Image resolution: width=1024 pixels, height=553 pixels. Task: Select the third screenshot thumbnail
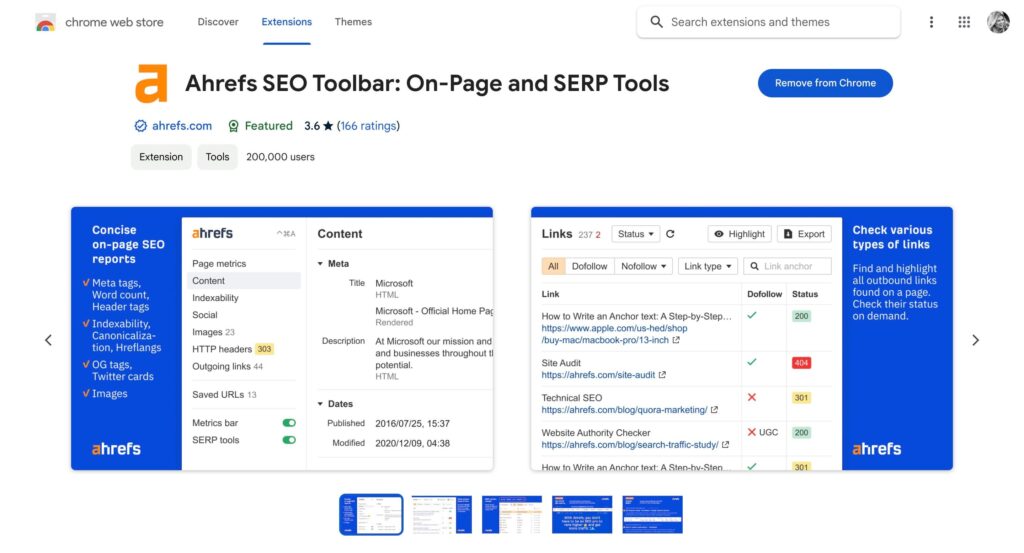512,514
